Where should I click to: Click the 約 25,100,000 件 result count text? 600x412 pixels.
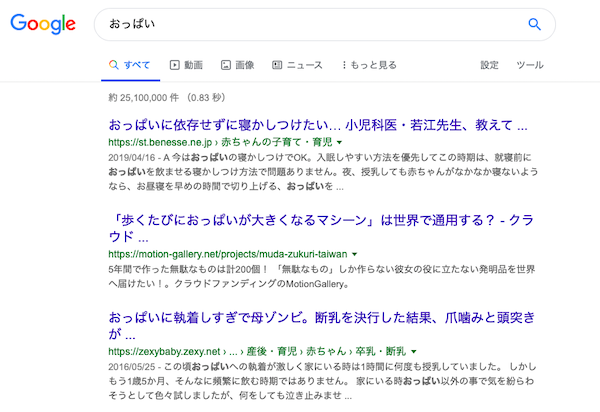(143, 98)
